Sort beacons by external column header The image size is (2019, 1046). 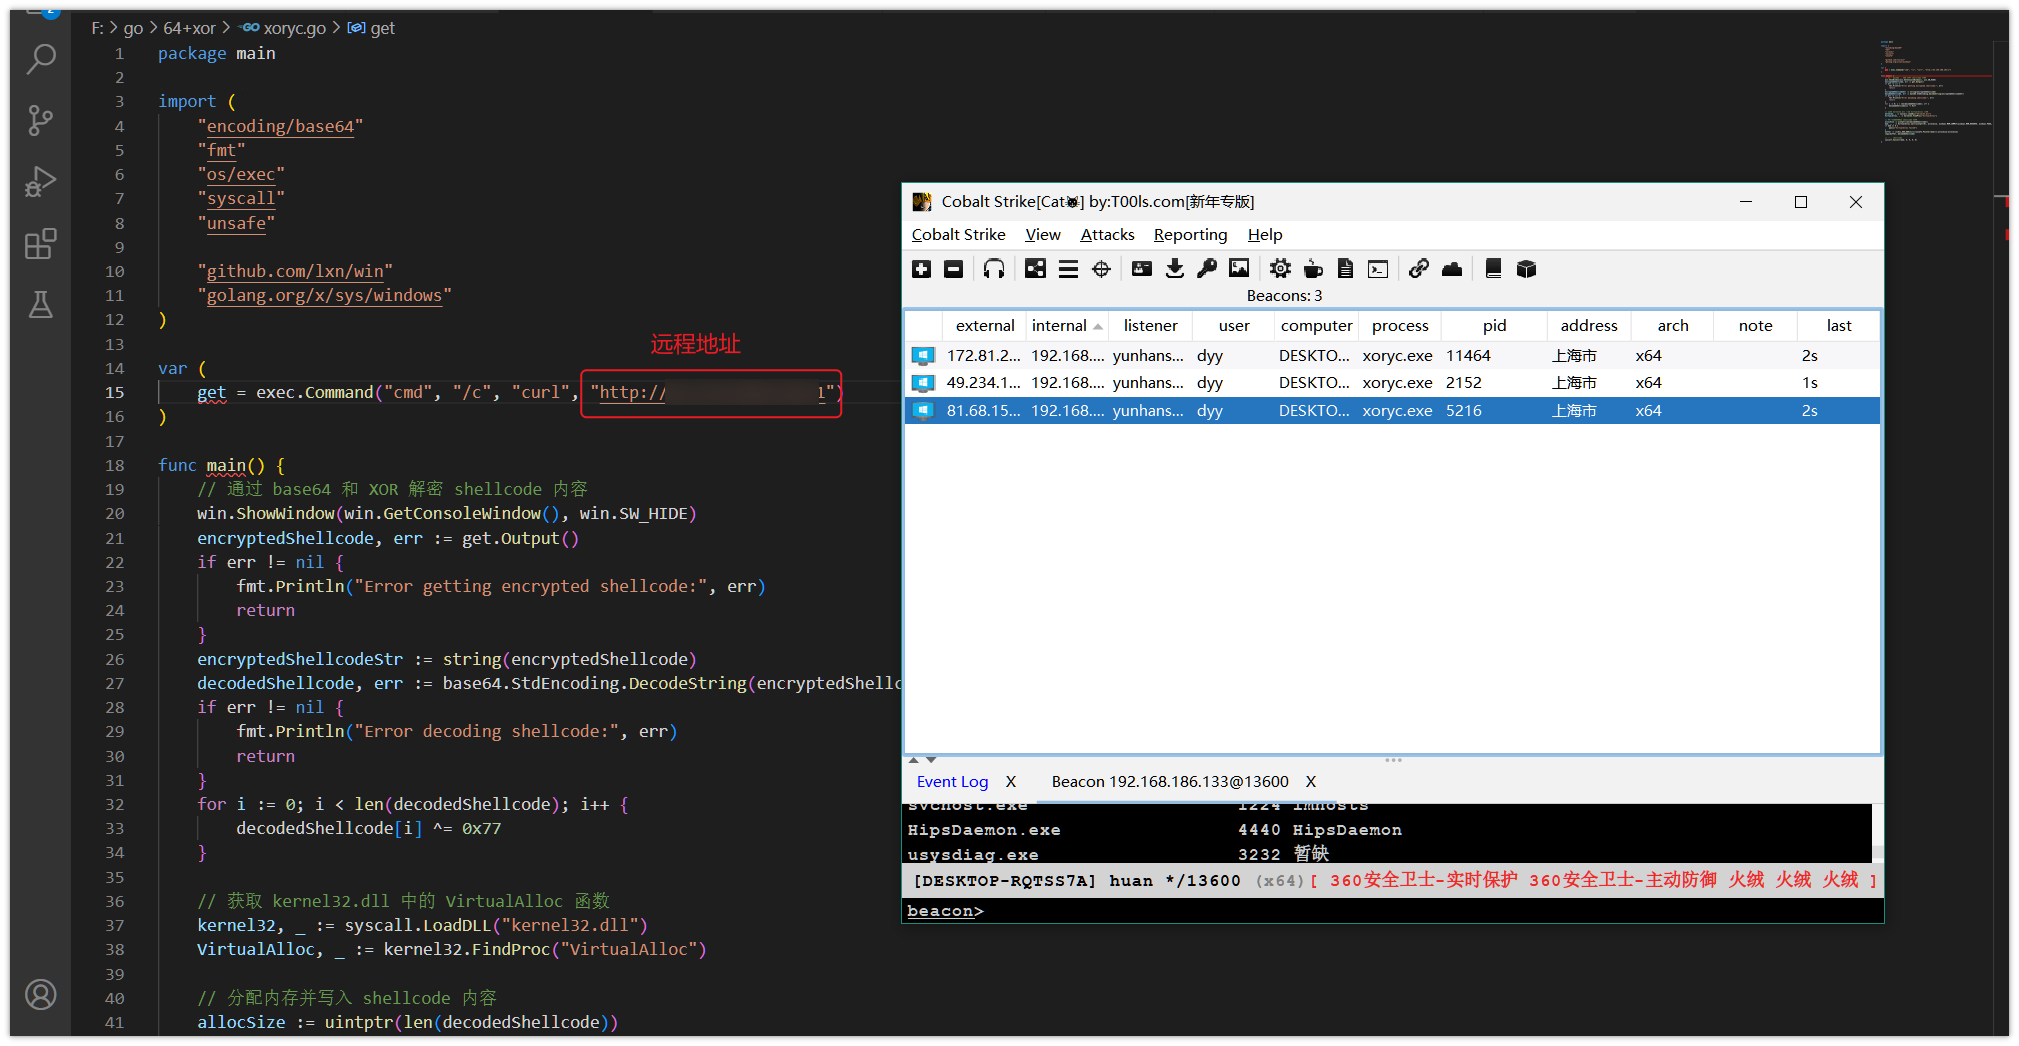985,326
